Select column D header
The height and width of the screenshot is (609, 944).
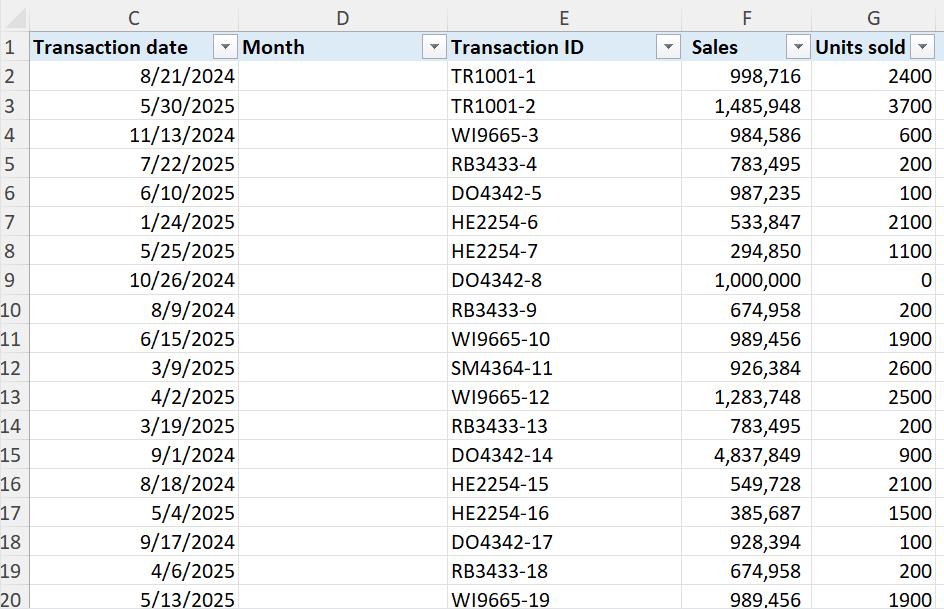point(343,18)
